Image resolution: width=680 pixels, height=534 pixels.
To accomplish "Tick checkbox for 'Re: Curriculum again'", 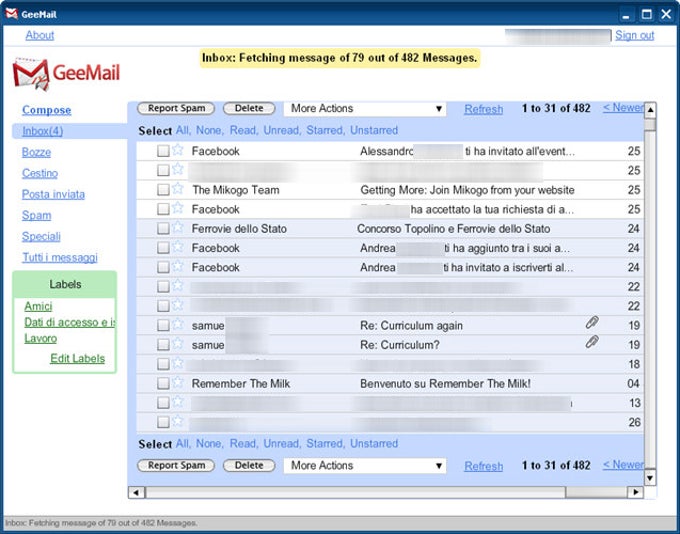I will point(163,325).
